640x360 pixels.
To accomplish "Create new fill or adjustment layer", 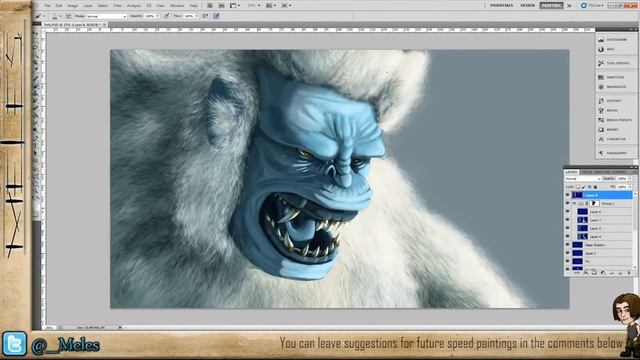I will tap(603, 273).
